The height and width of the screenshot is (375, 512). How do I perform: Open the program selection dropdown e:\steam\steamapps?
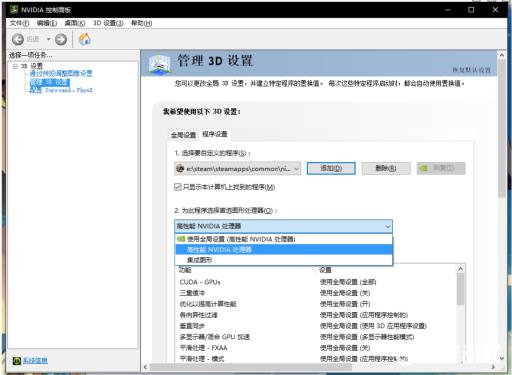[x=237, y=169]
